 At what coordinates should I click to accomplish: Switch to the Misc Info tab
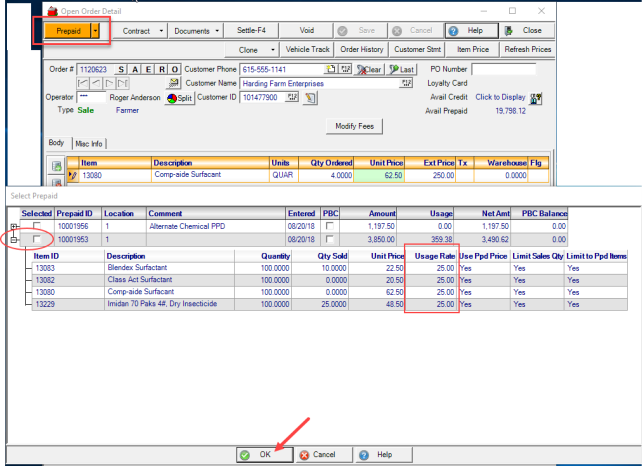88,144
